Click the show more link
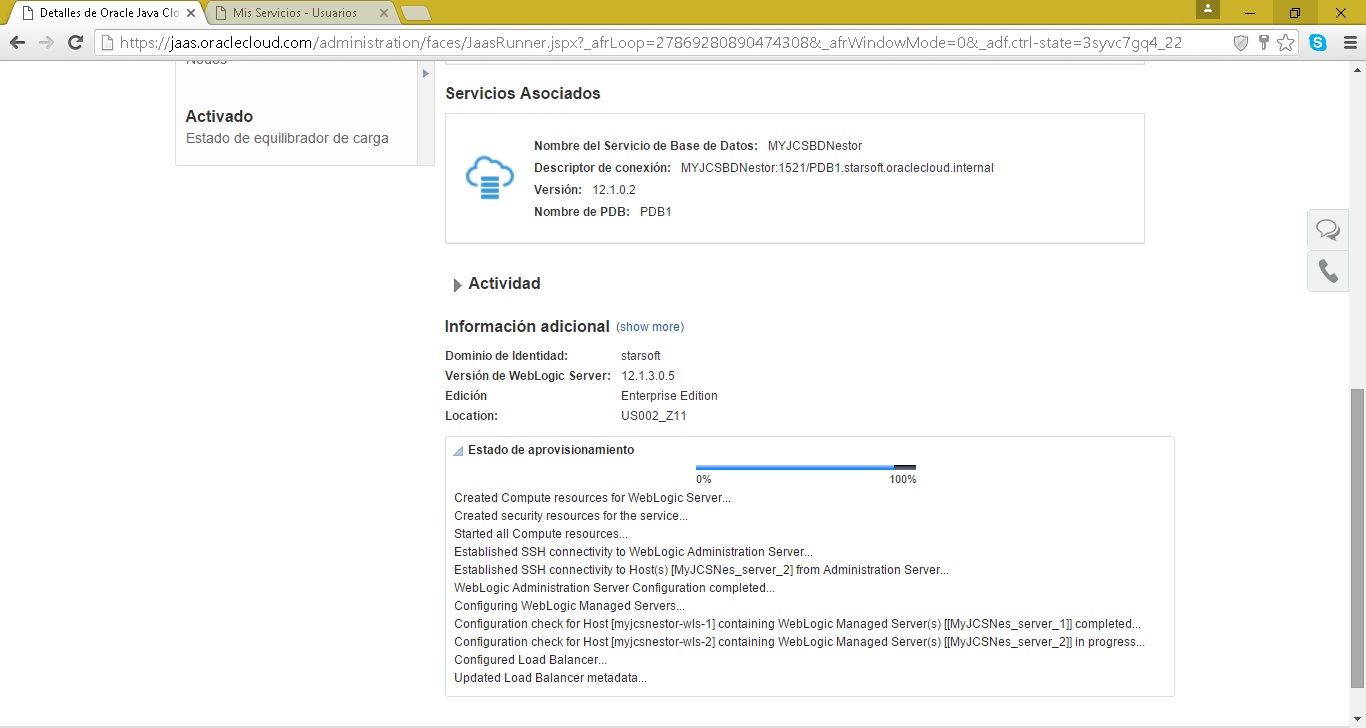This screenshot has width=1366, height=728. [650, 327]
